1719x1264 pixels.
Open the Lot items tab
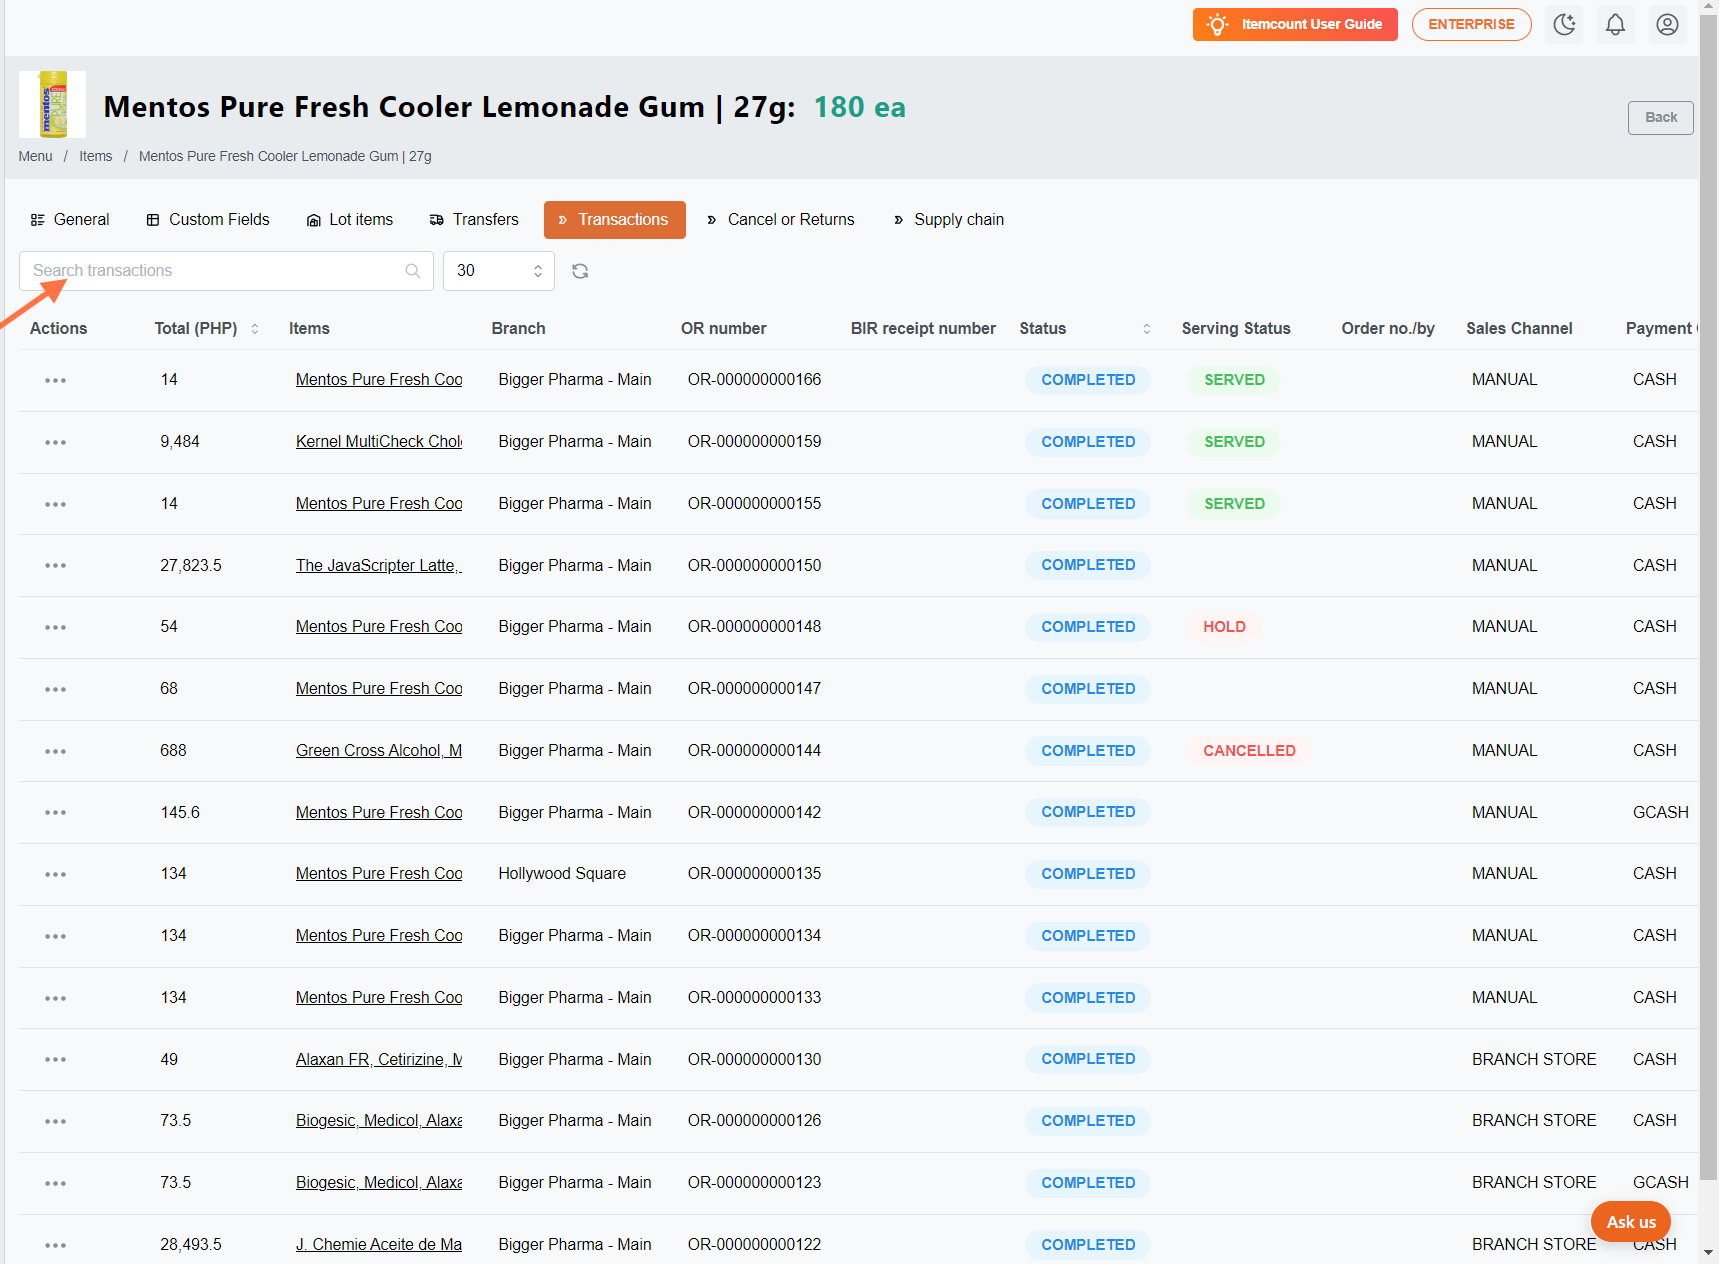tap(350, 220)
